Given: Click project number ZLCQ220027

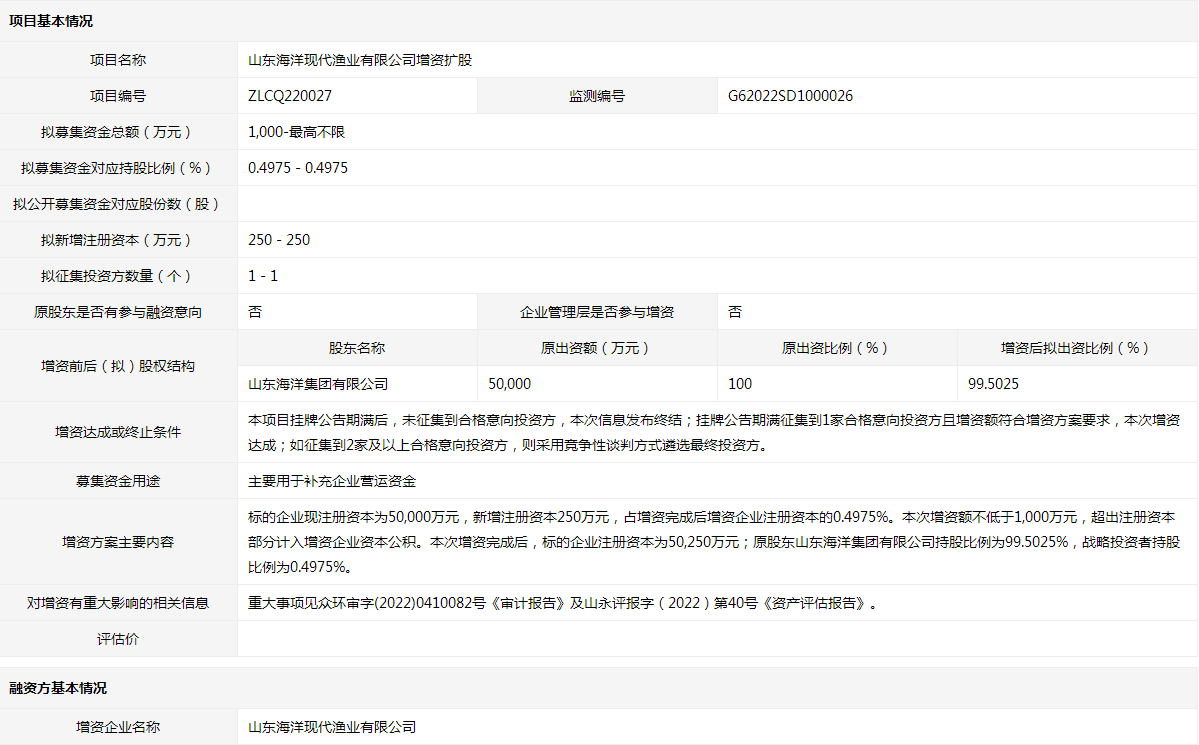Looking at the screenshot, I should coord(290,96).
